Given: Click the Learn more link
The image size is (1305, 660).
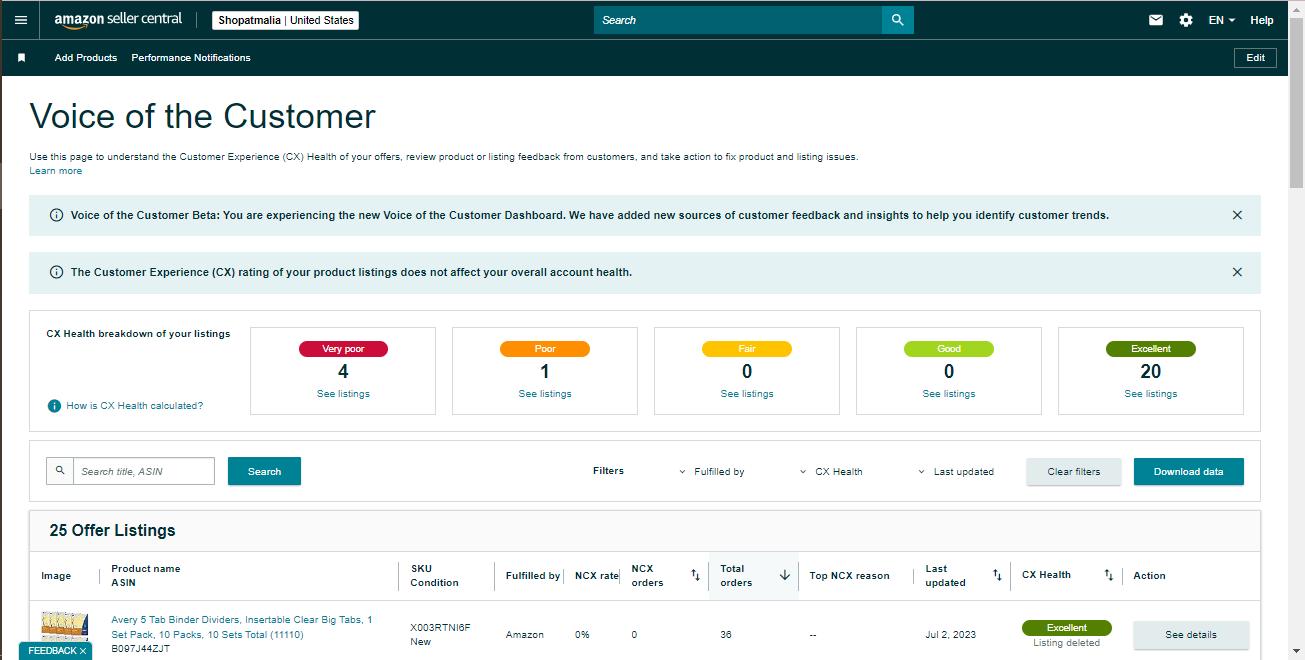Looking at the screenshot, I should pyautogui.click(x=56, y=171).
